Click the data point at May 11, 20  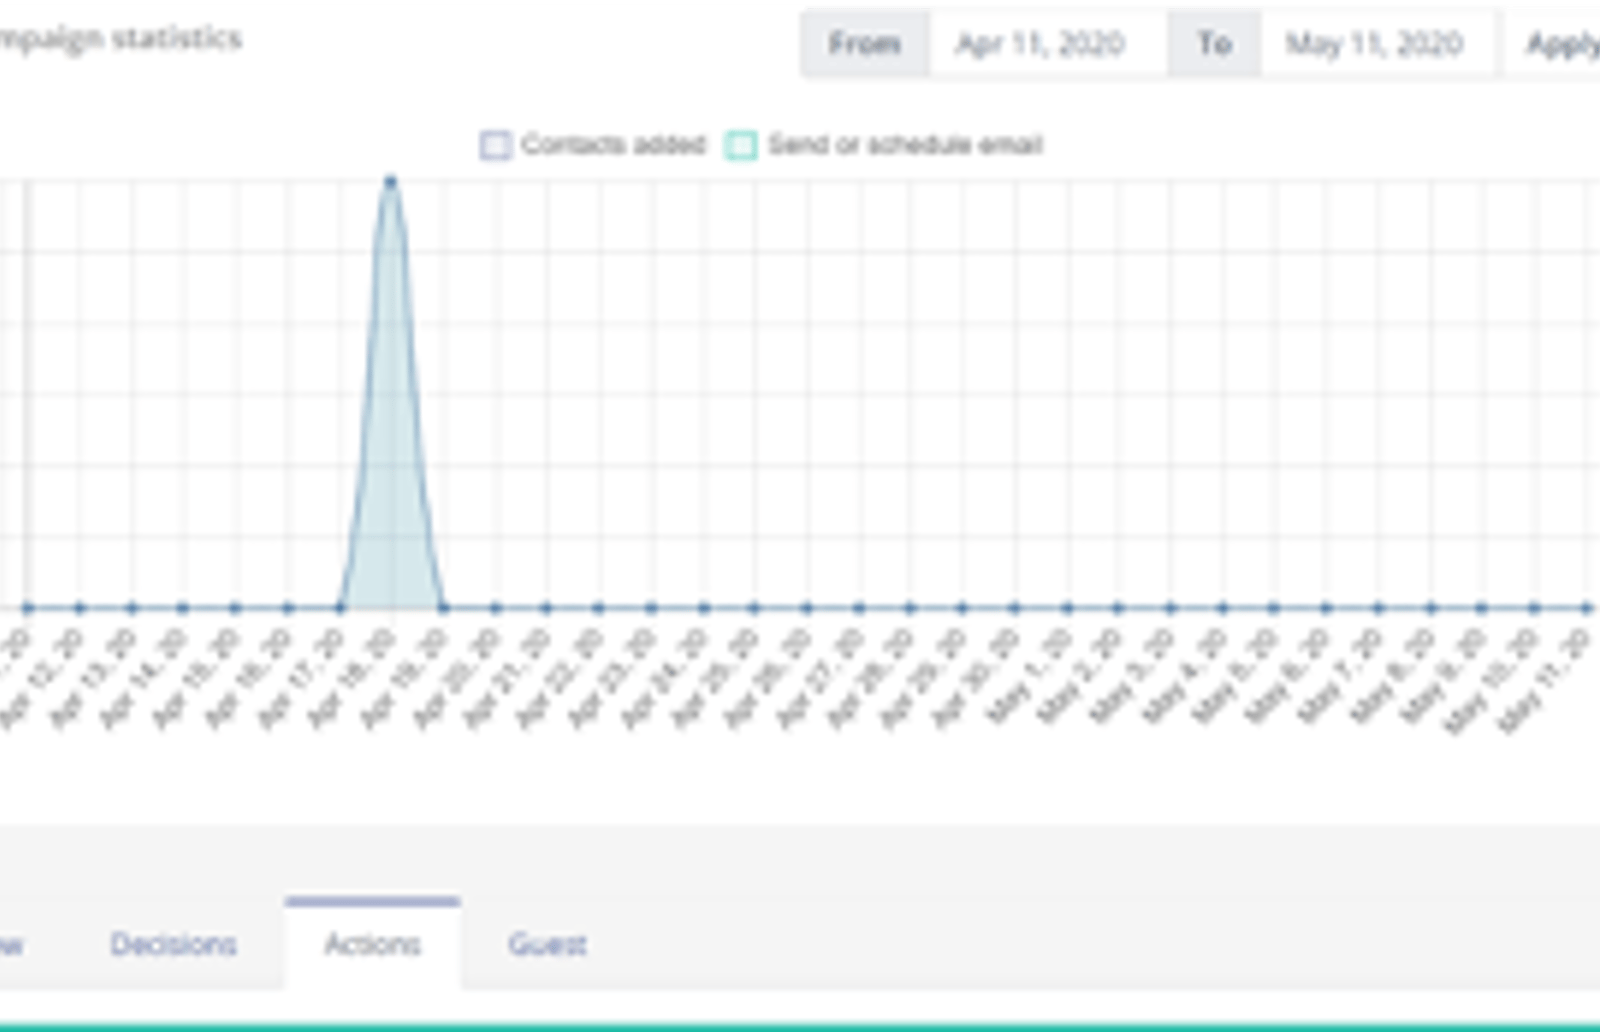pyautogui.click(x=1587, y=607)
